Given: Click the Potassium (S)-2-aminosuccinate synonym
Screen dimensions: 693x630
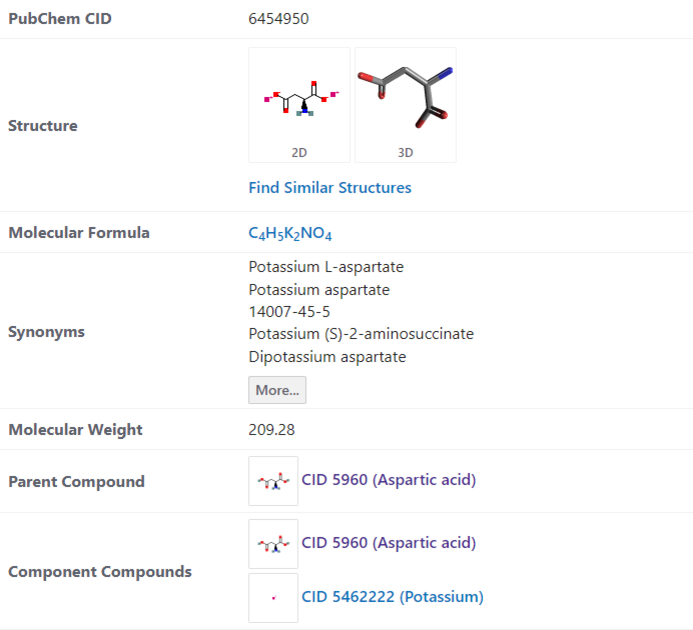Looking at the screenshot, I should 361,334.
